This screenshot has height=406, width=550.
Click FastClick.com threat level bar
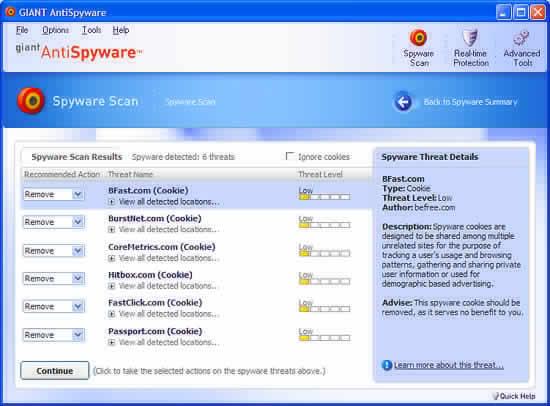pyautogui.click(x=324, y=309)
